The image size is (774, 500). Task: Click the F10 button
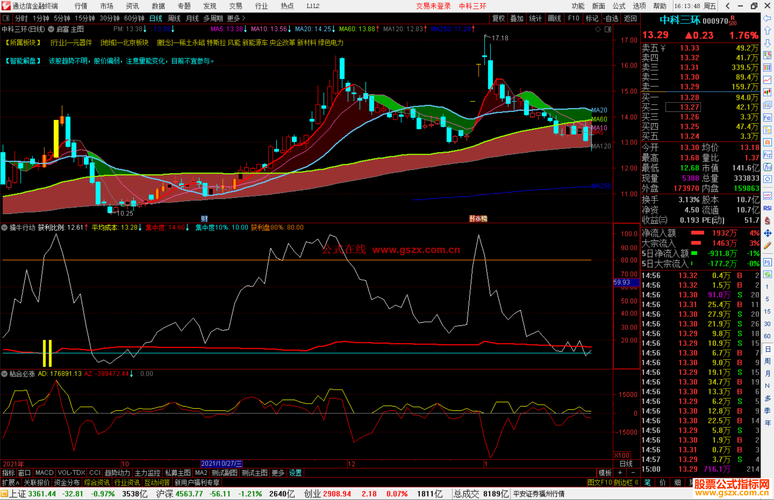coord(573,18)
